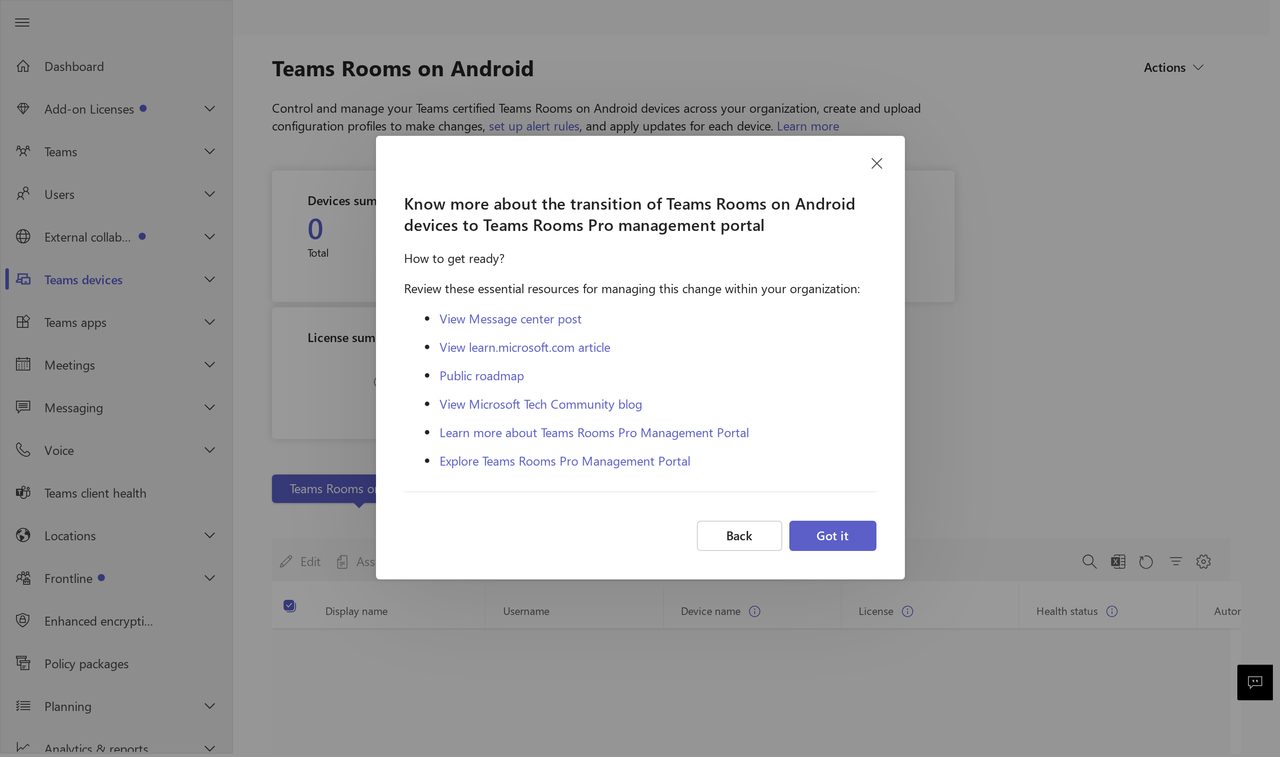Expand the Users section chevron
Viewport: 1280px width, 757px height.
click(x=210, y=194)
